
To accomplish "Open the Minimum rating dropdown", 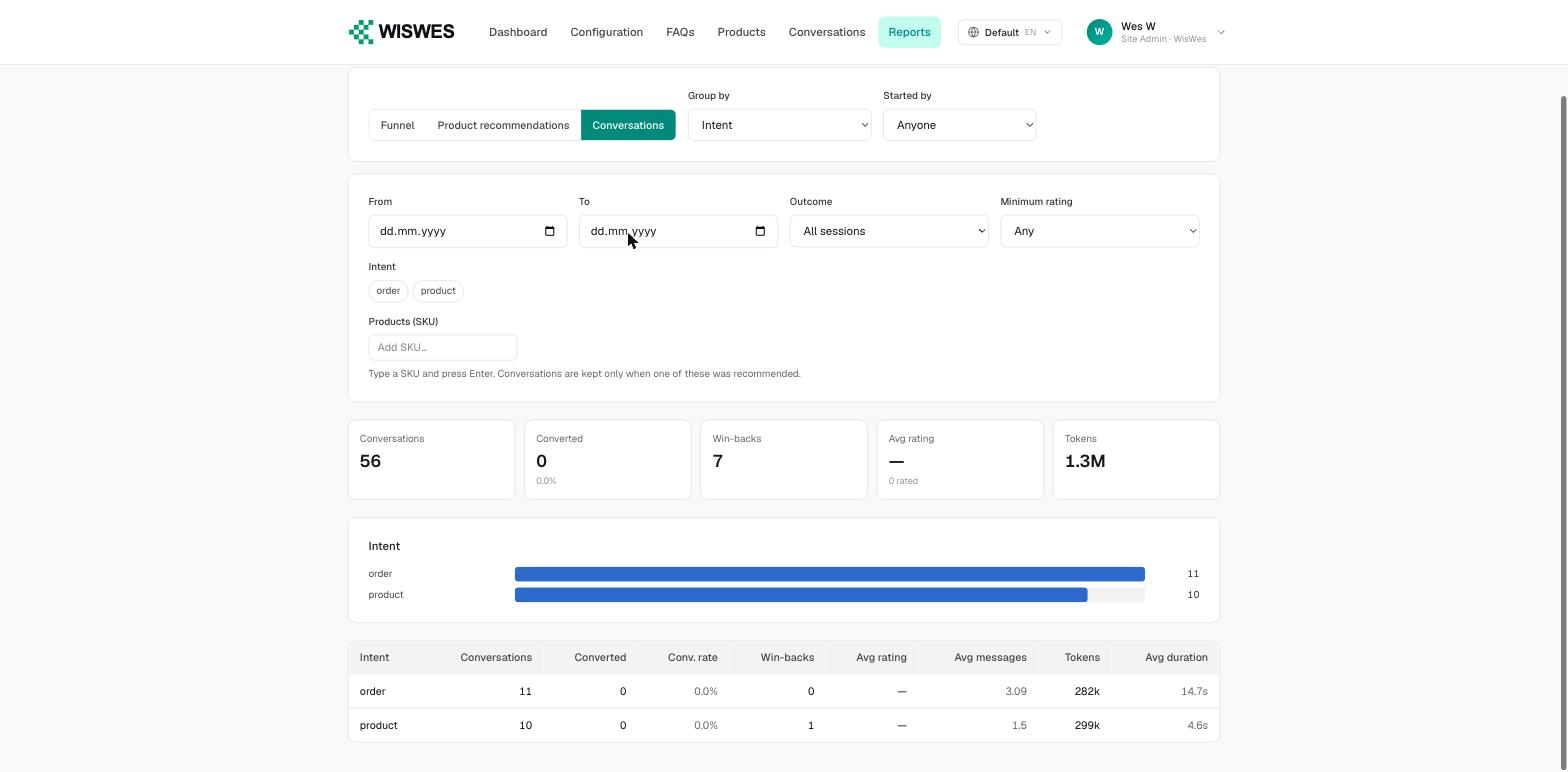I will pos(1100,231).
